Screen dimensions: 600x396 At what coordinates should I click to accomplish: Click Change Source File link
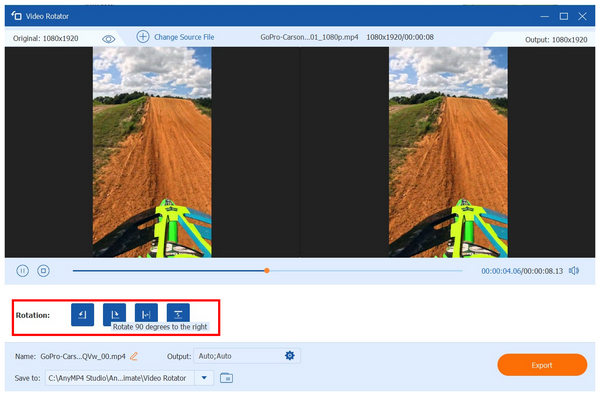tap(184, 37)
